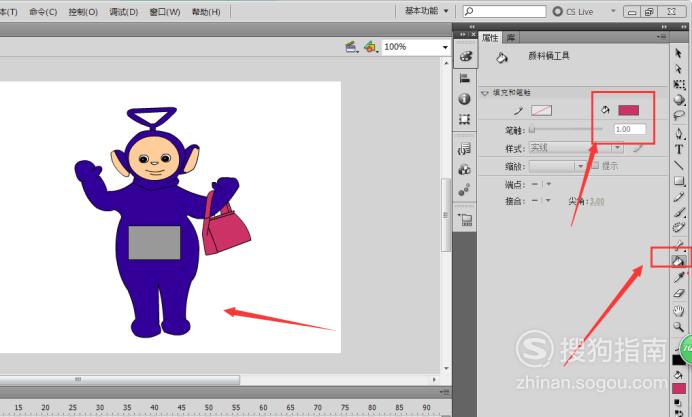692x417 pixels.
Task: Select the Deco tool
Action: tap(679, 228)
